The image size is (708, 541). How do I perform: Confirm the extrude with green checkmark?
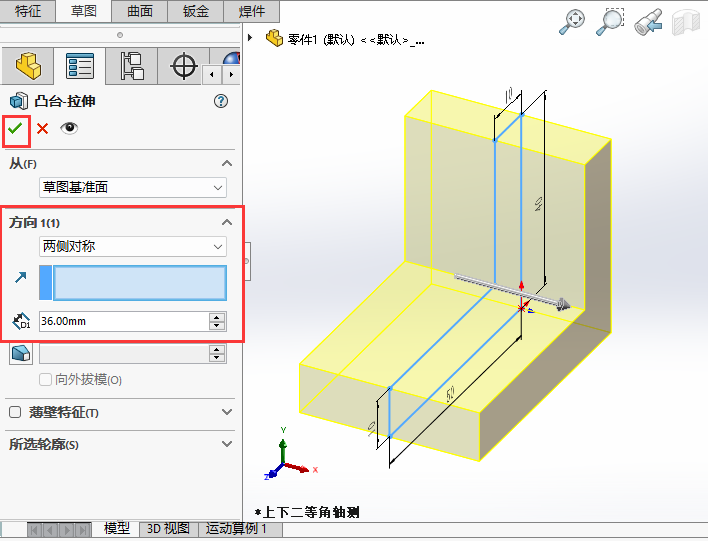[15, 129]
